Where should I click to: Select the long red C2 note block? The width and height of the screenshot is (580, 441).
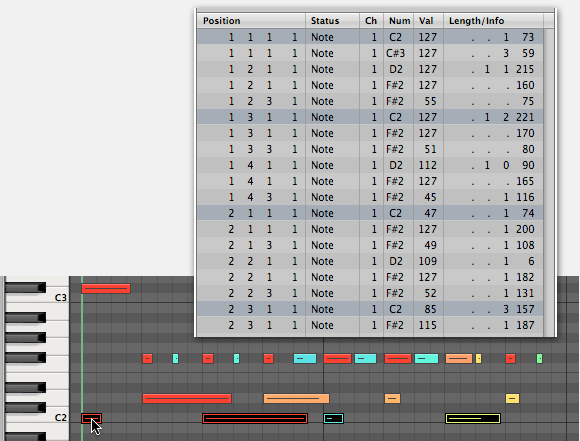click(255, 418)
